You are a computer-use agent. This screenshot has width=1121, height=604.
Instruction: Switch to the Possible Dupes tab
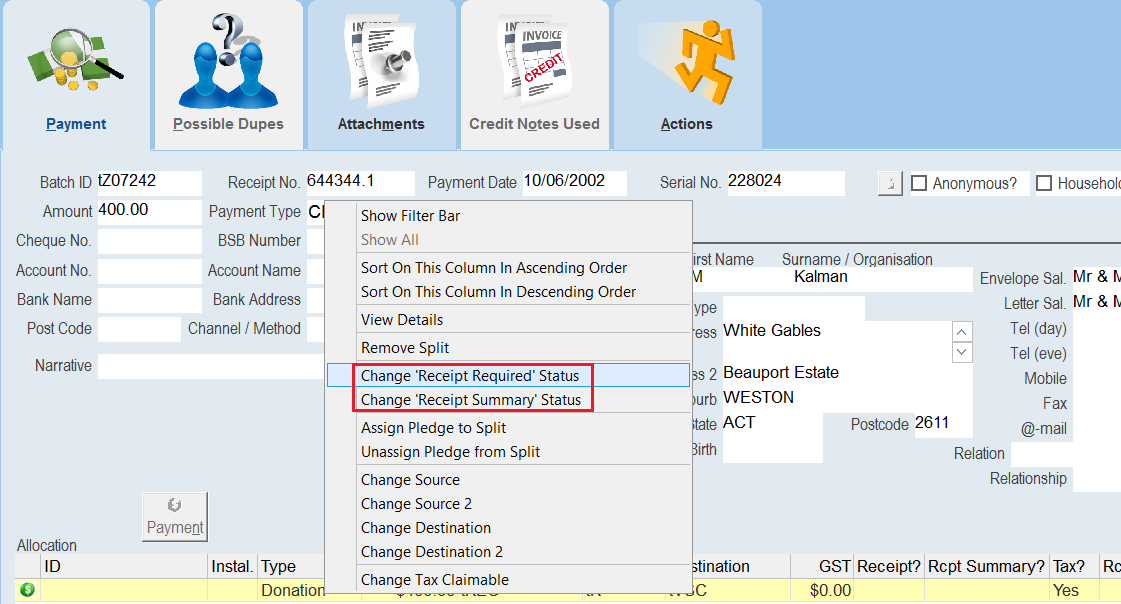click(228, 75)
